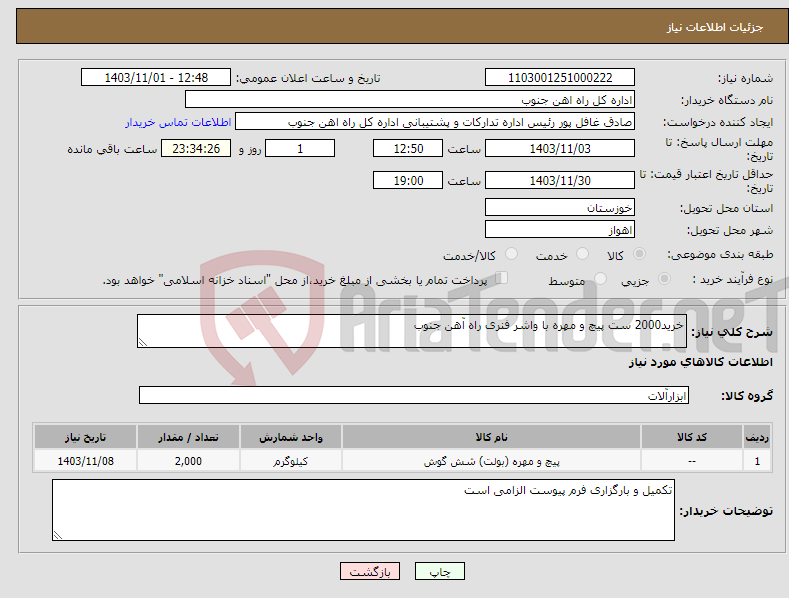Click the response deadline date 1403/11/03

coord(560,148)
